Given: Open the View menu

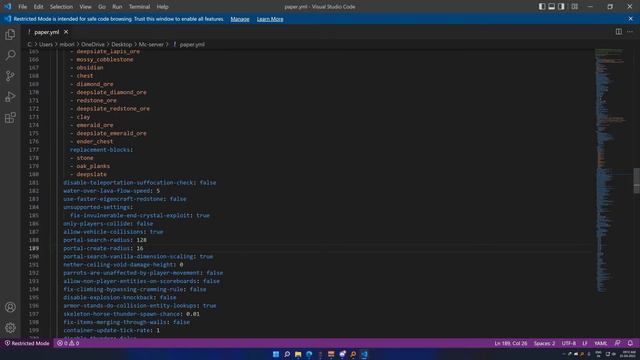Looking at the screenshot, I should (85, 7).
